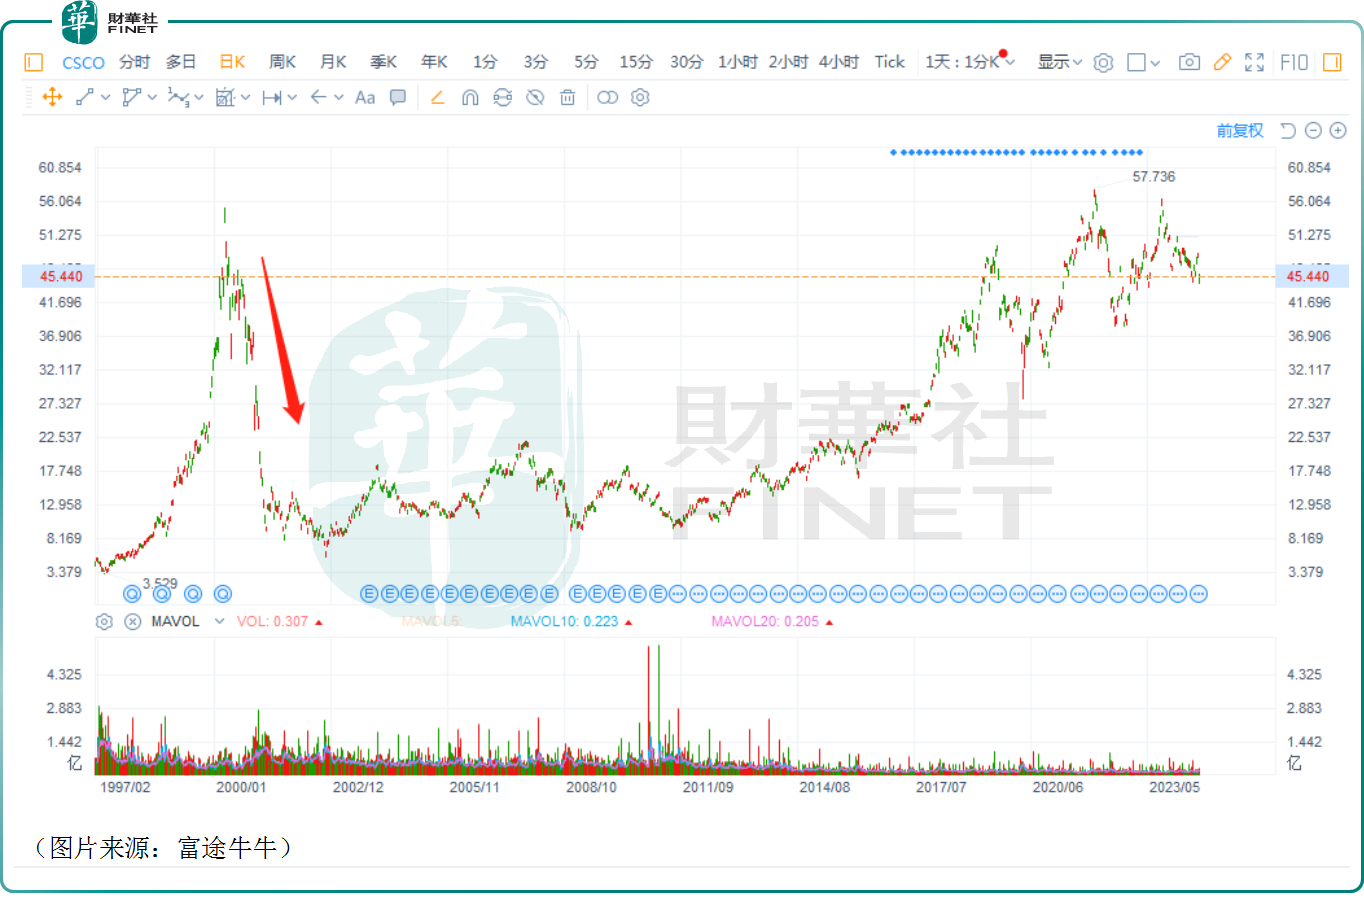The height and width of the screenshot is (913, 1364).
Task: Open MAVOL indicator settings gear
Action: 104,622
